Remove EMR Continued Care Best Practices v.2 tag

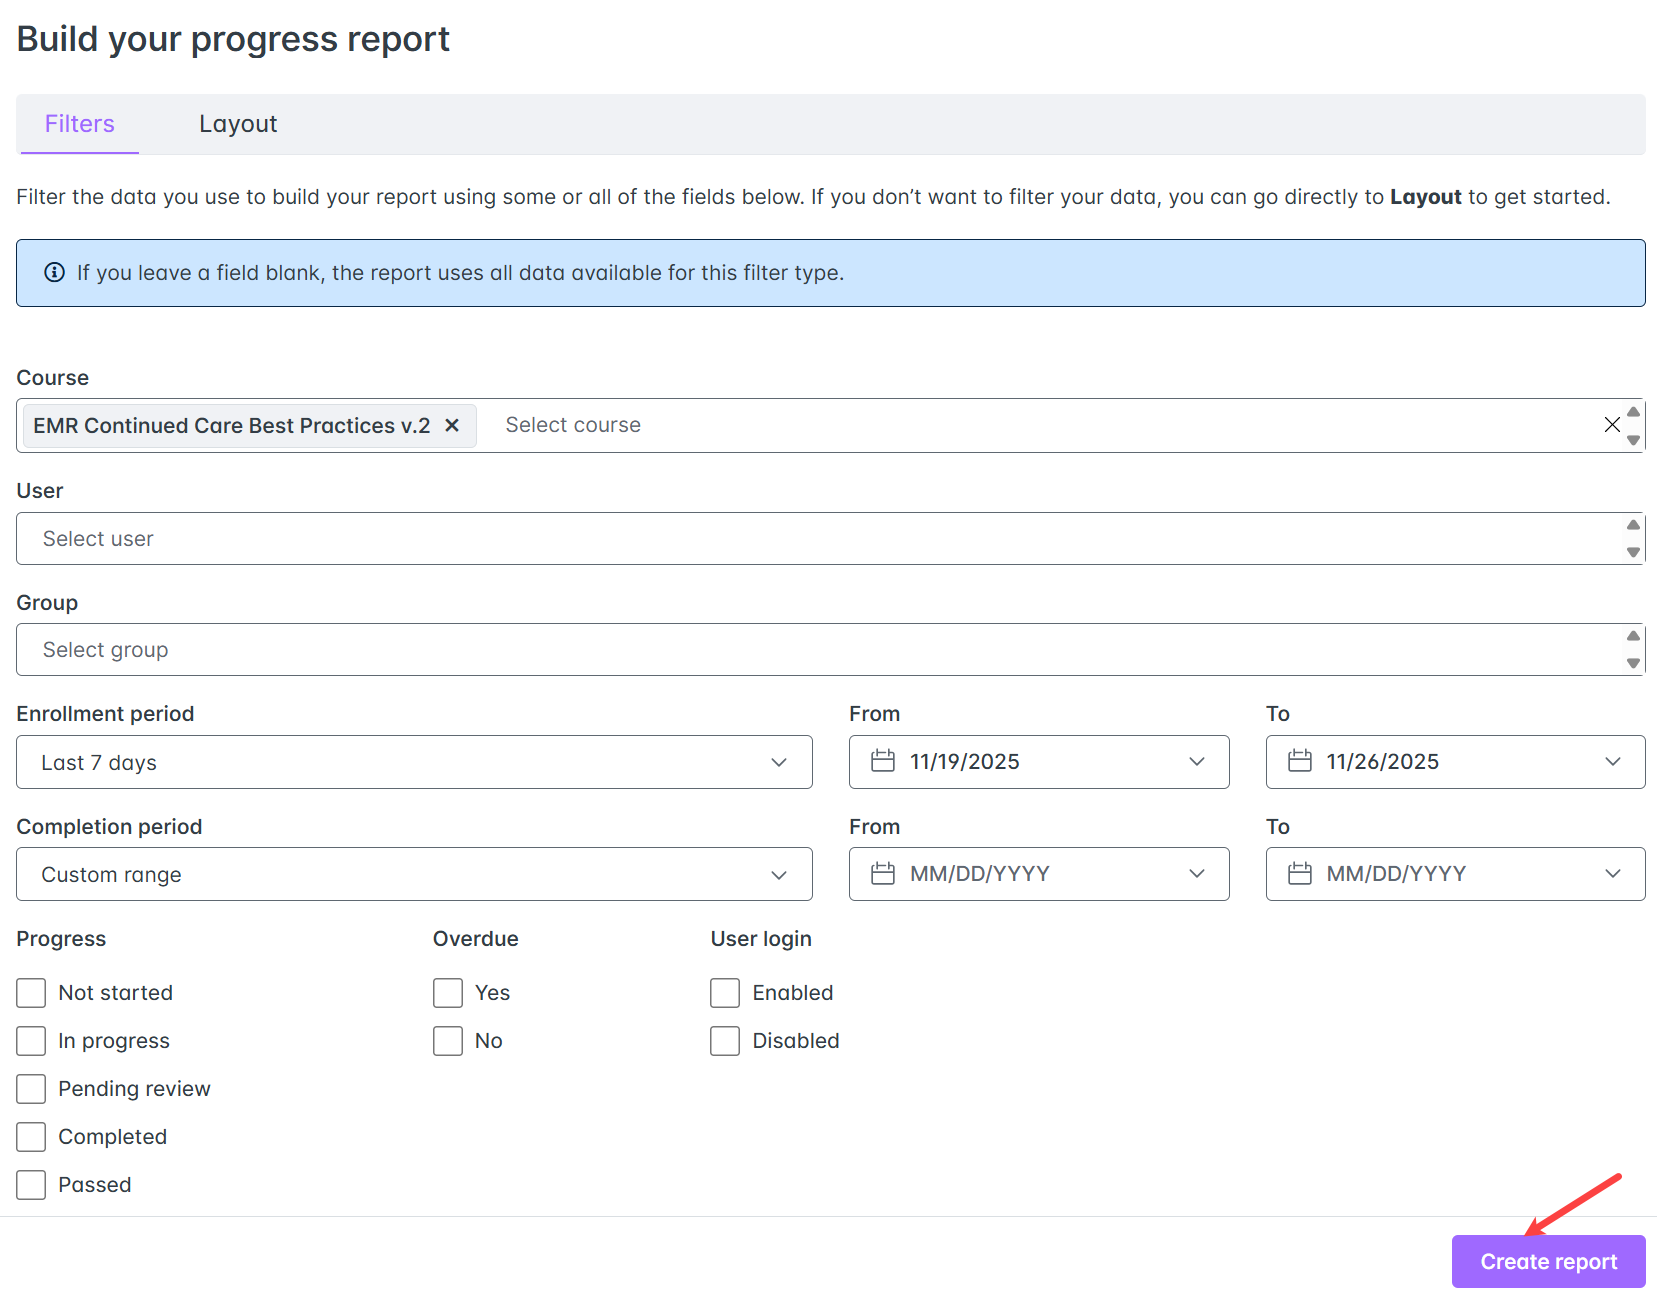pos(452,426)
